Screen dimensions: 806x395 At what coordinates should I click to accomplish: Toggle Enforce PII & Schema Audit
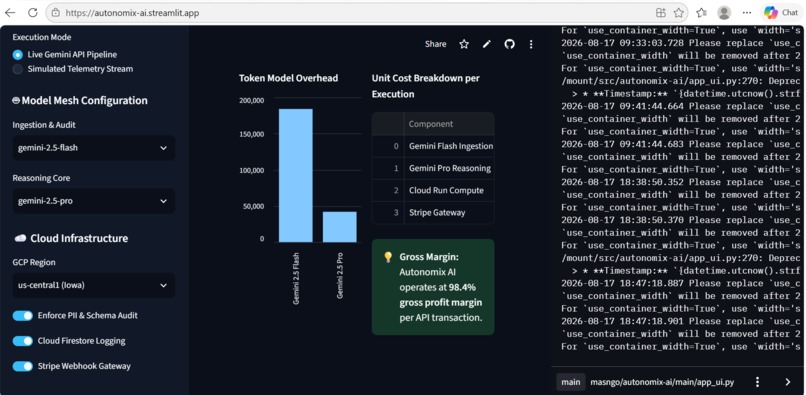tap(23, 316)
